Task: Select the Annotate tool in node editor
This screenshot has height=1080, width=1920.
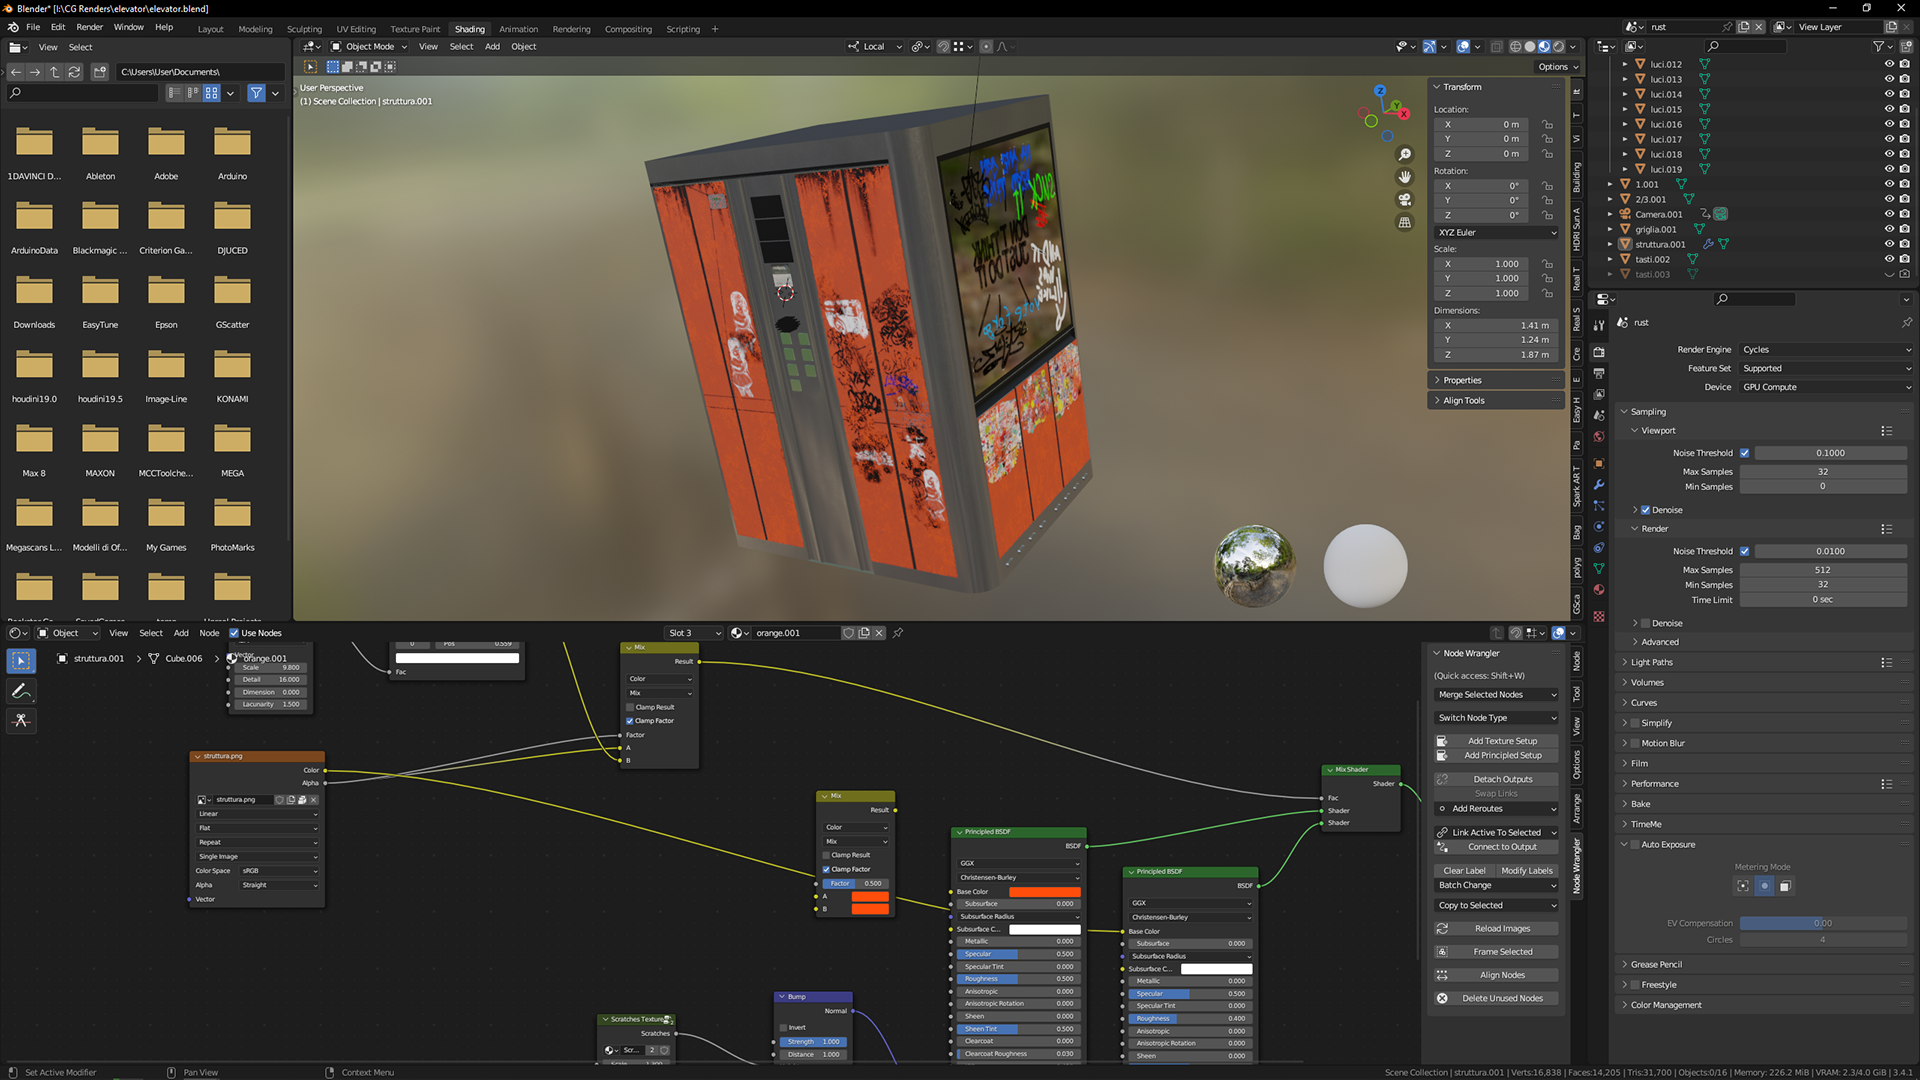Action: pyautogui.click(x=21, y=691)
